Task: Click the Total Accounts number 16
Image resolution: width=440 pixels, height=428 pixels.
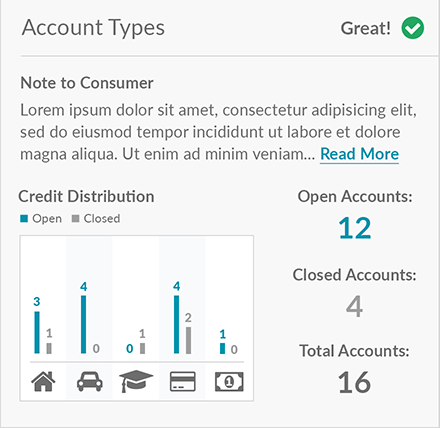Action: pyautogui.click(x=354, y=383)
